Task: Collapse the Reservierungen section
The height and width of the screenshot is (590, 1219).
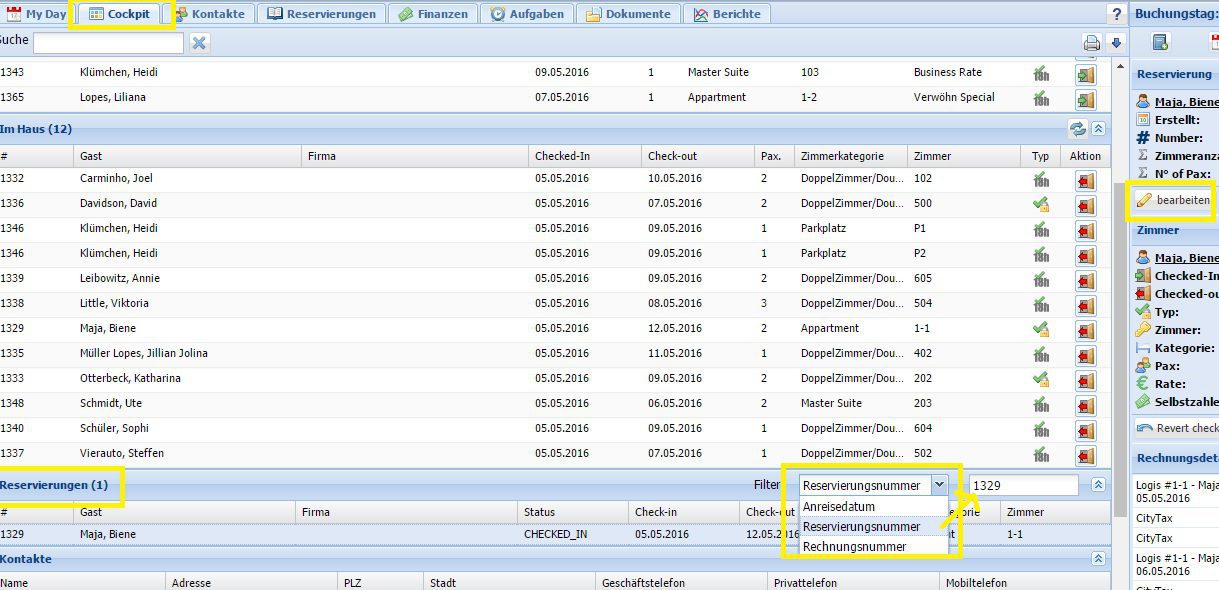Action: pyautogui.click(x=1098, y=485)
